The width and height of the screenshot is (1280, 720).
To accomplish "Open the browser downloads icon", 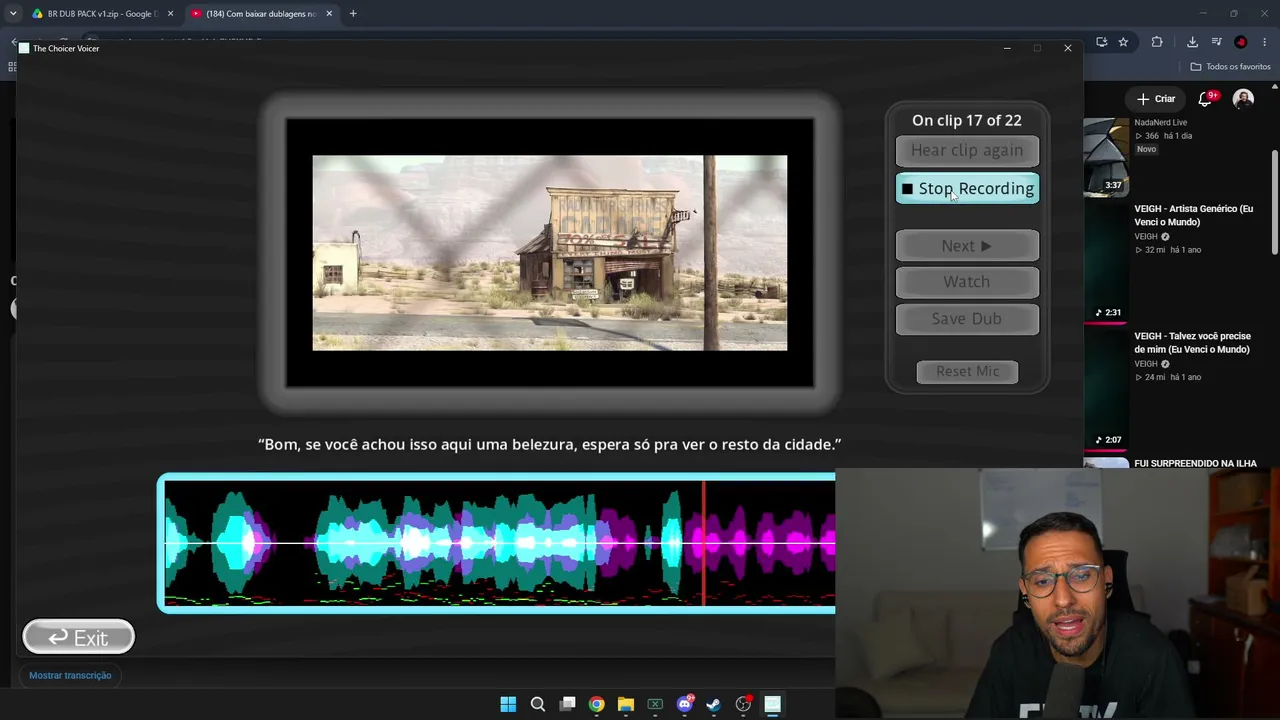I will click(1192, 42).
